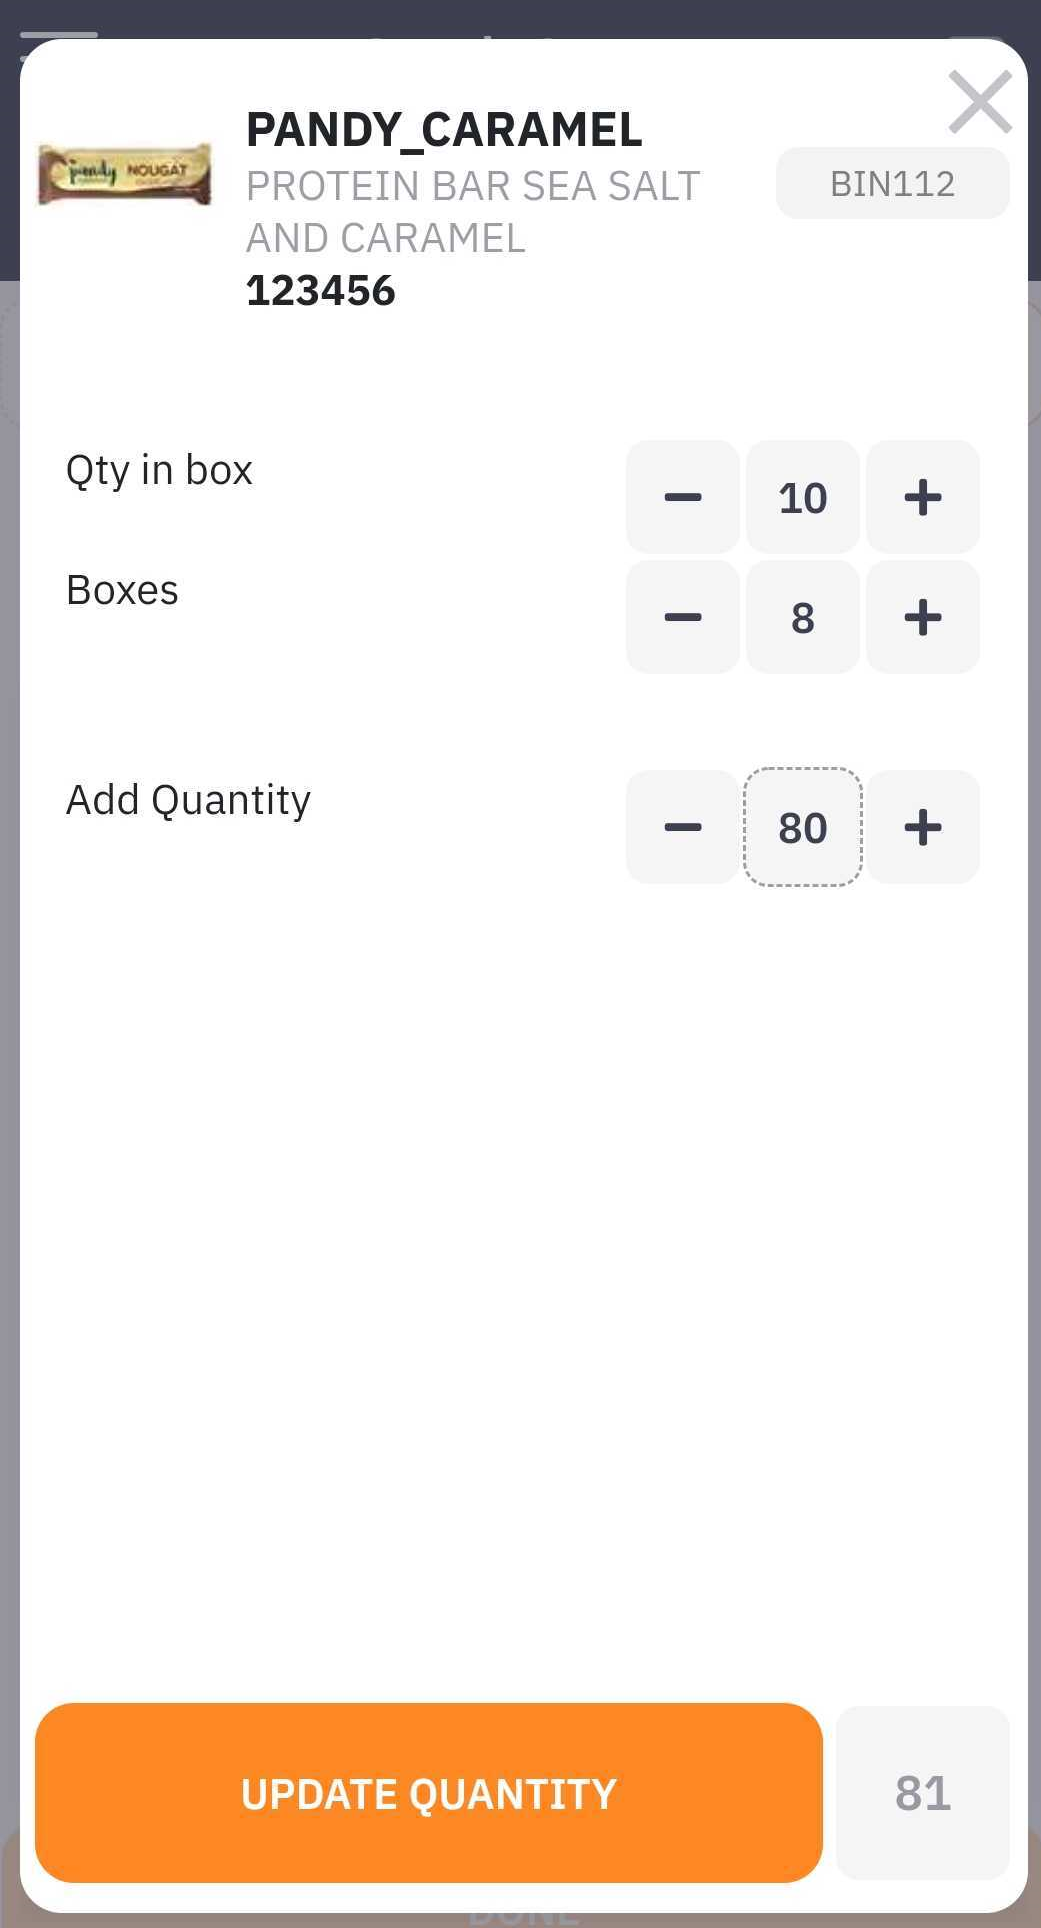Focus the Add Quantity field showing 80
The width and height of the screenshot is (1041, 1928).
pyautogui.click(x=802, y=827)
